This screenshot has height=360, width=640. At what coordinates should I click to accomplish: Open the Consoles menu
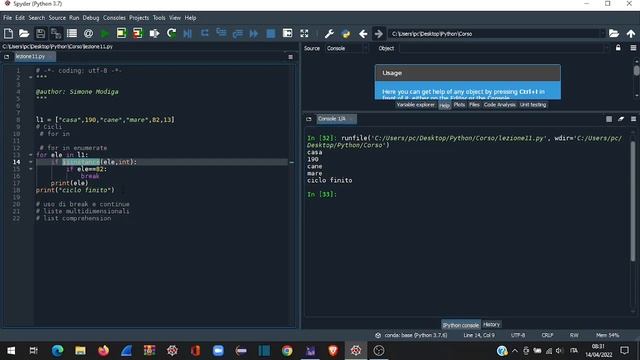click(114, 18)
